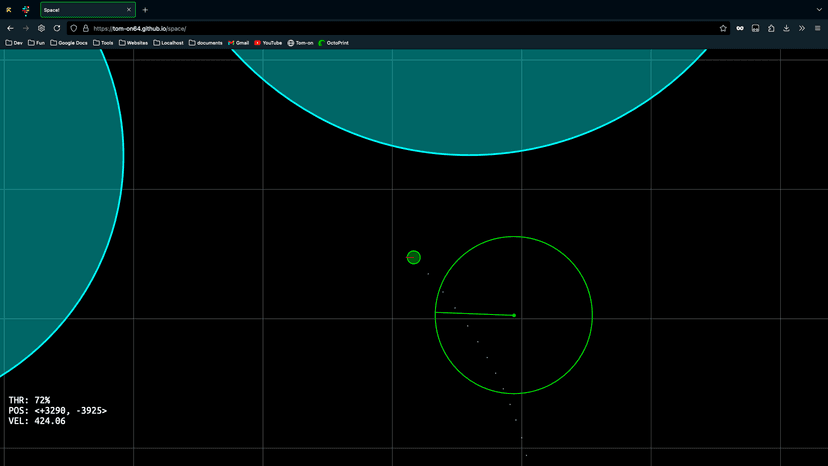Open new tab with plus button

click(145, 10)
